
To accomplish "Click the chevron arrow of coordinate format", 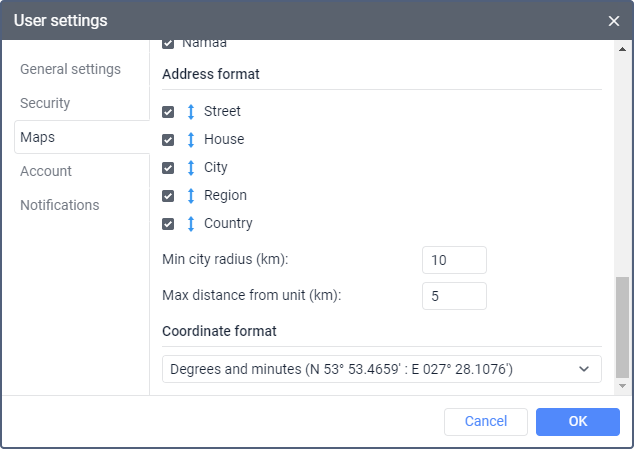I will 584,369.
